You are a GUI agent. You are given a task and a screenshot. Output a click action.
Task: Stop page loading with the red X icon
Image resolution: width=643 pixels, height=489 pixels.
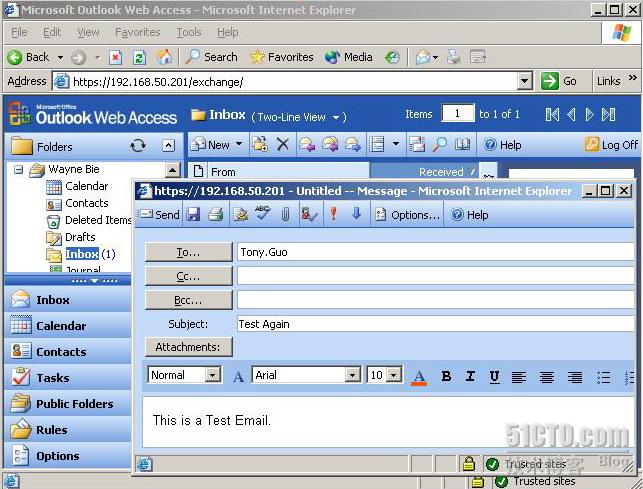(x=116, y=57)
